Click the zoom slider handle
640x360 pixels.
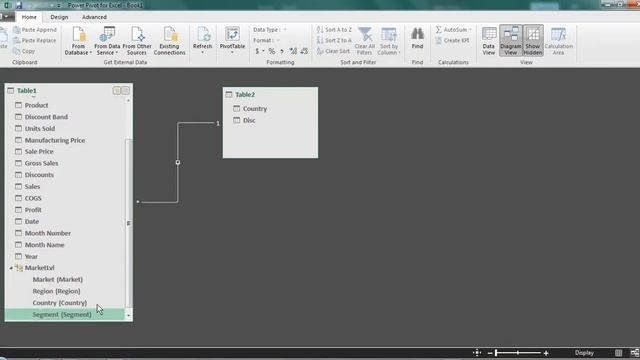(x=496, y=353)
